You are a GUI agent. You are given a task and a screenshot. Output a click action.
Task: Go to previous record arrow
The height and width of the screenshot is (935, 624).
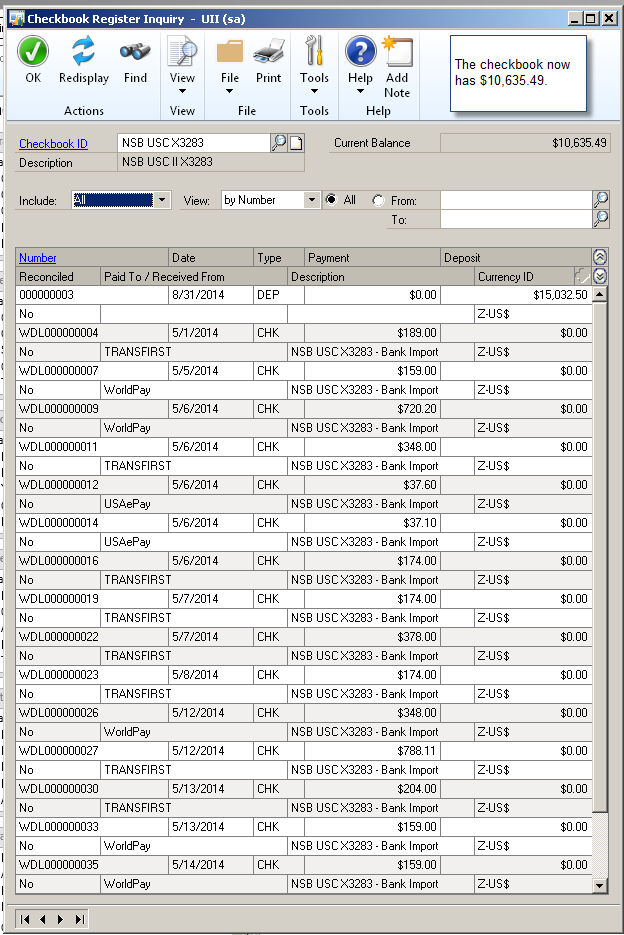click(42, 919)
